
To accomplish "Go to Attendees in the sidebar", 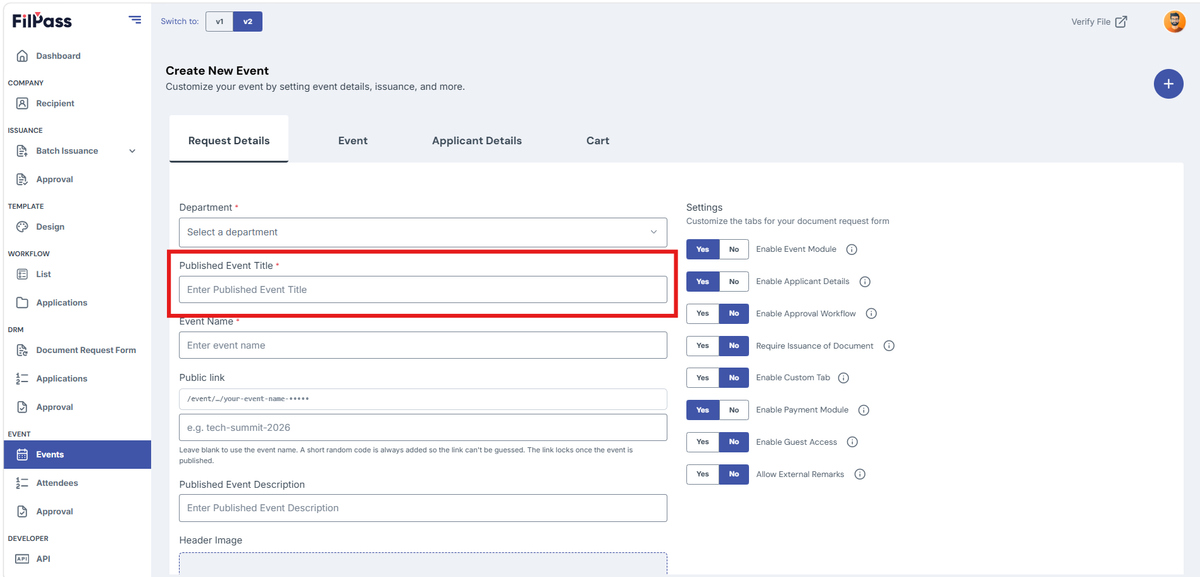I will pos(57,483).
